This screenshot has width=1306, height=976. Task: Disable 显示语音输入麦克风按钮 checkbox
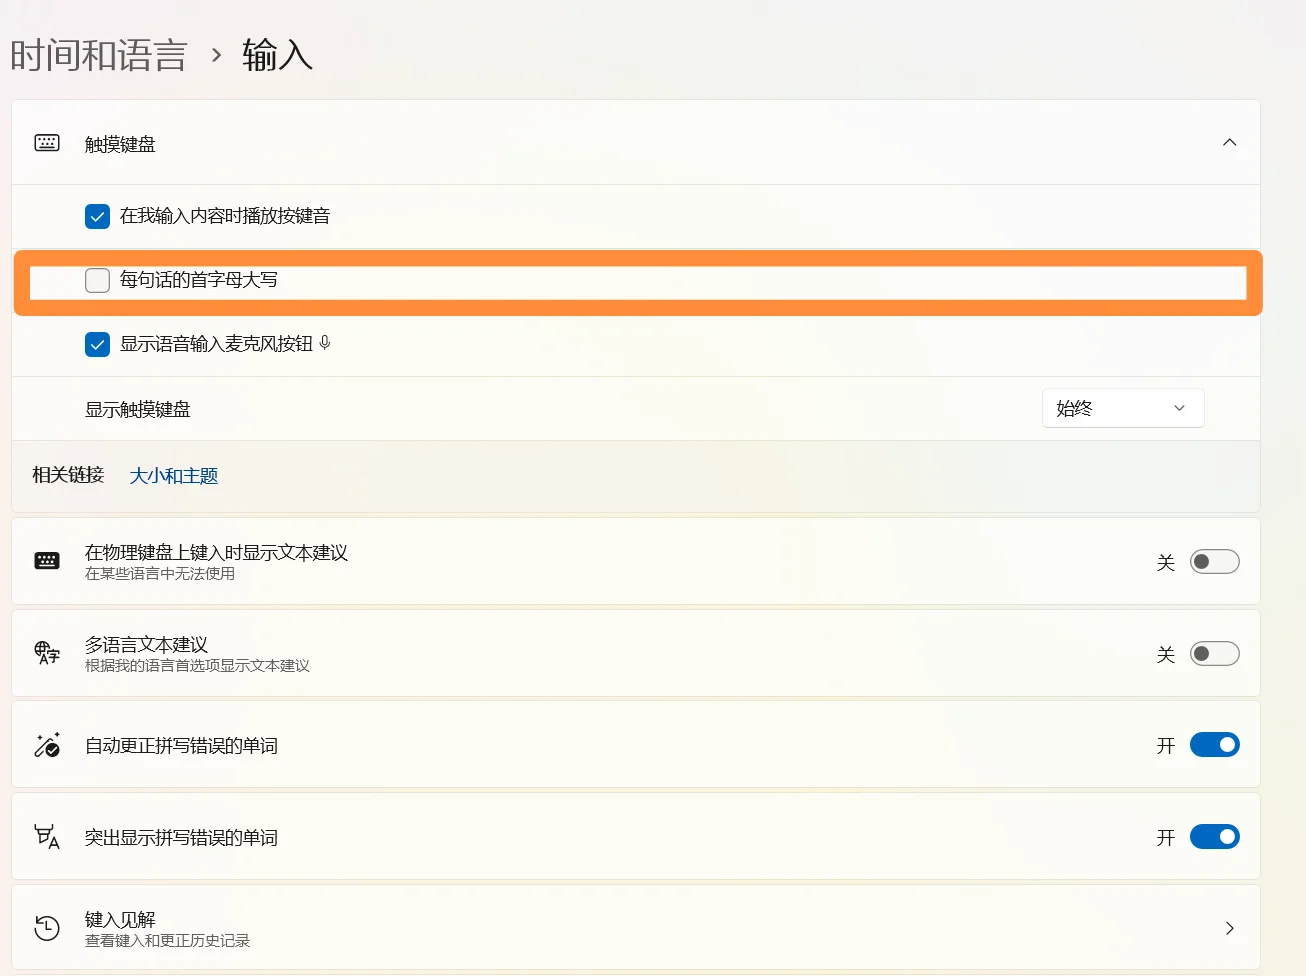pyautogui.click(x=97, y=343)
